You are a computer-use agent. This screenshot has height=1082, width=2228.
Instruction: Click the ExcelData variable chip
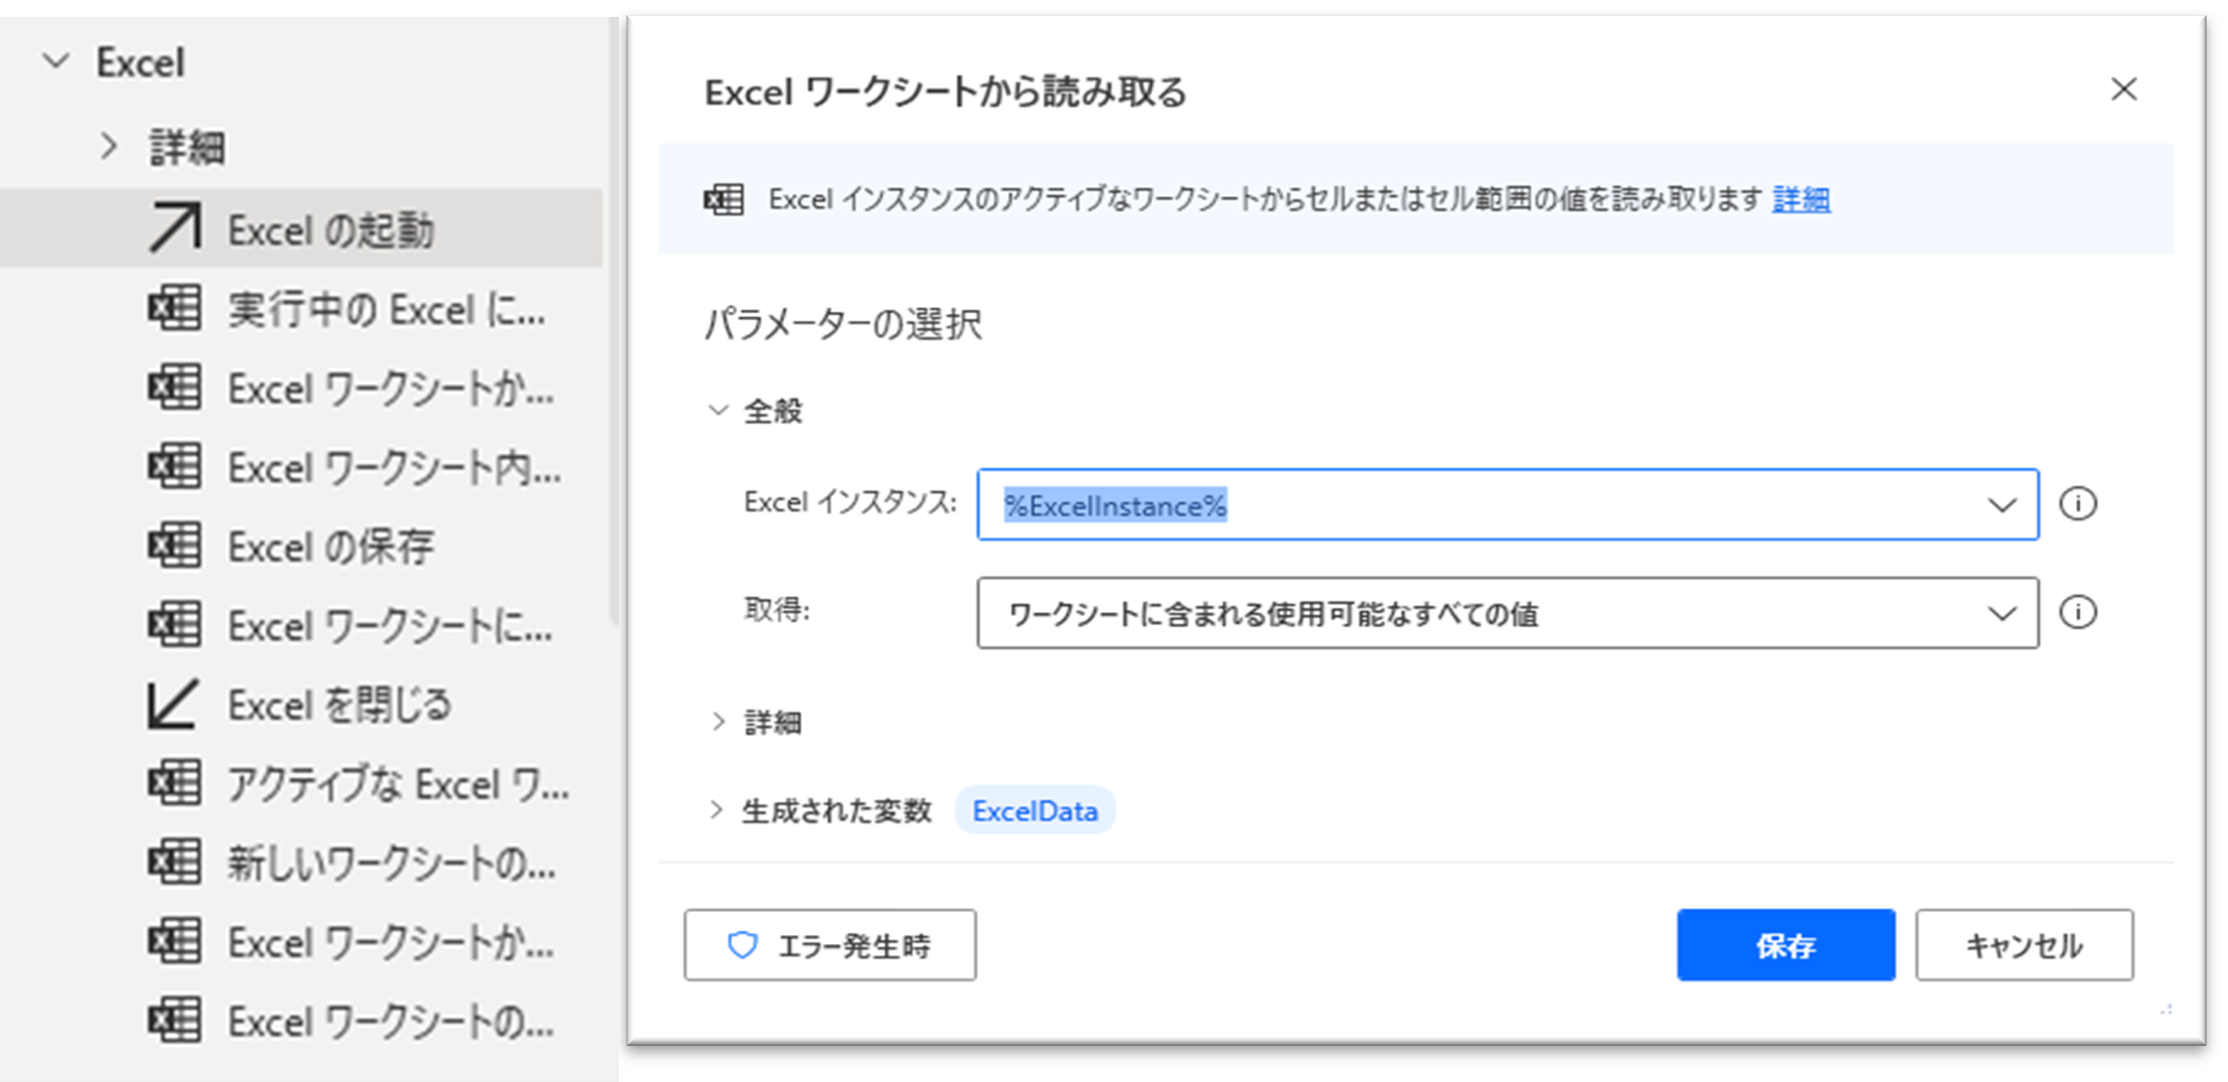click(1035, 810)
